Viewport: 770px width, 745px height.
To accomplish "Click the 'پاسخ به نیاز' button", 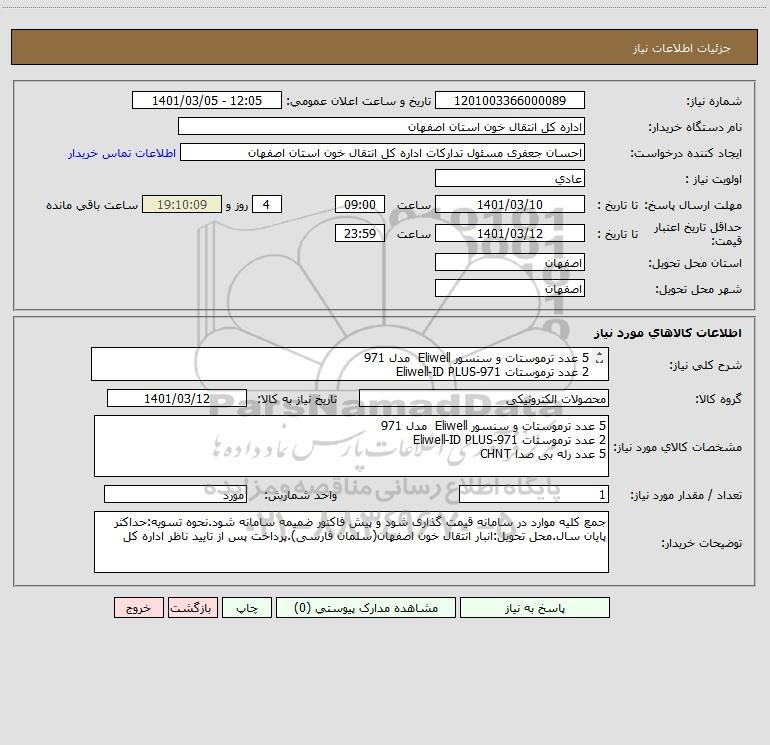I will [535, 607].
